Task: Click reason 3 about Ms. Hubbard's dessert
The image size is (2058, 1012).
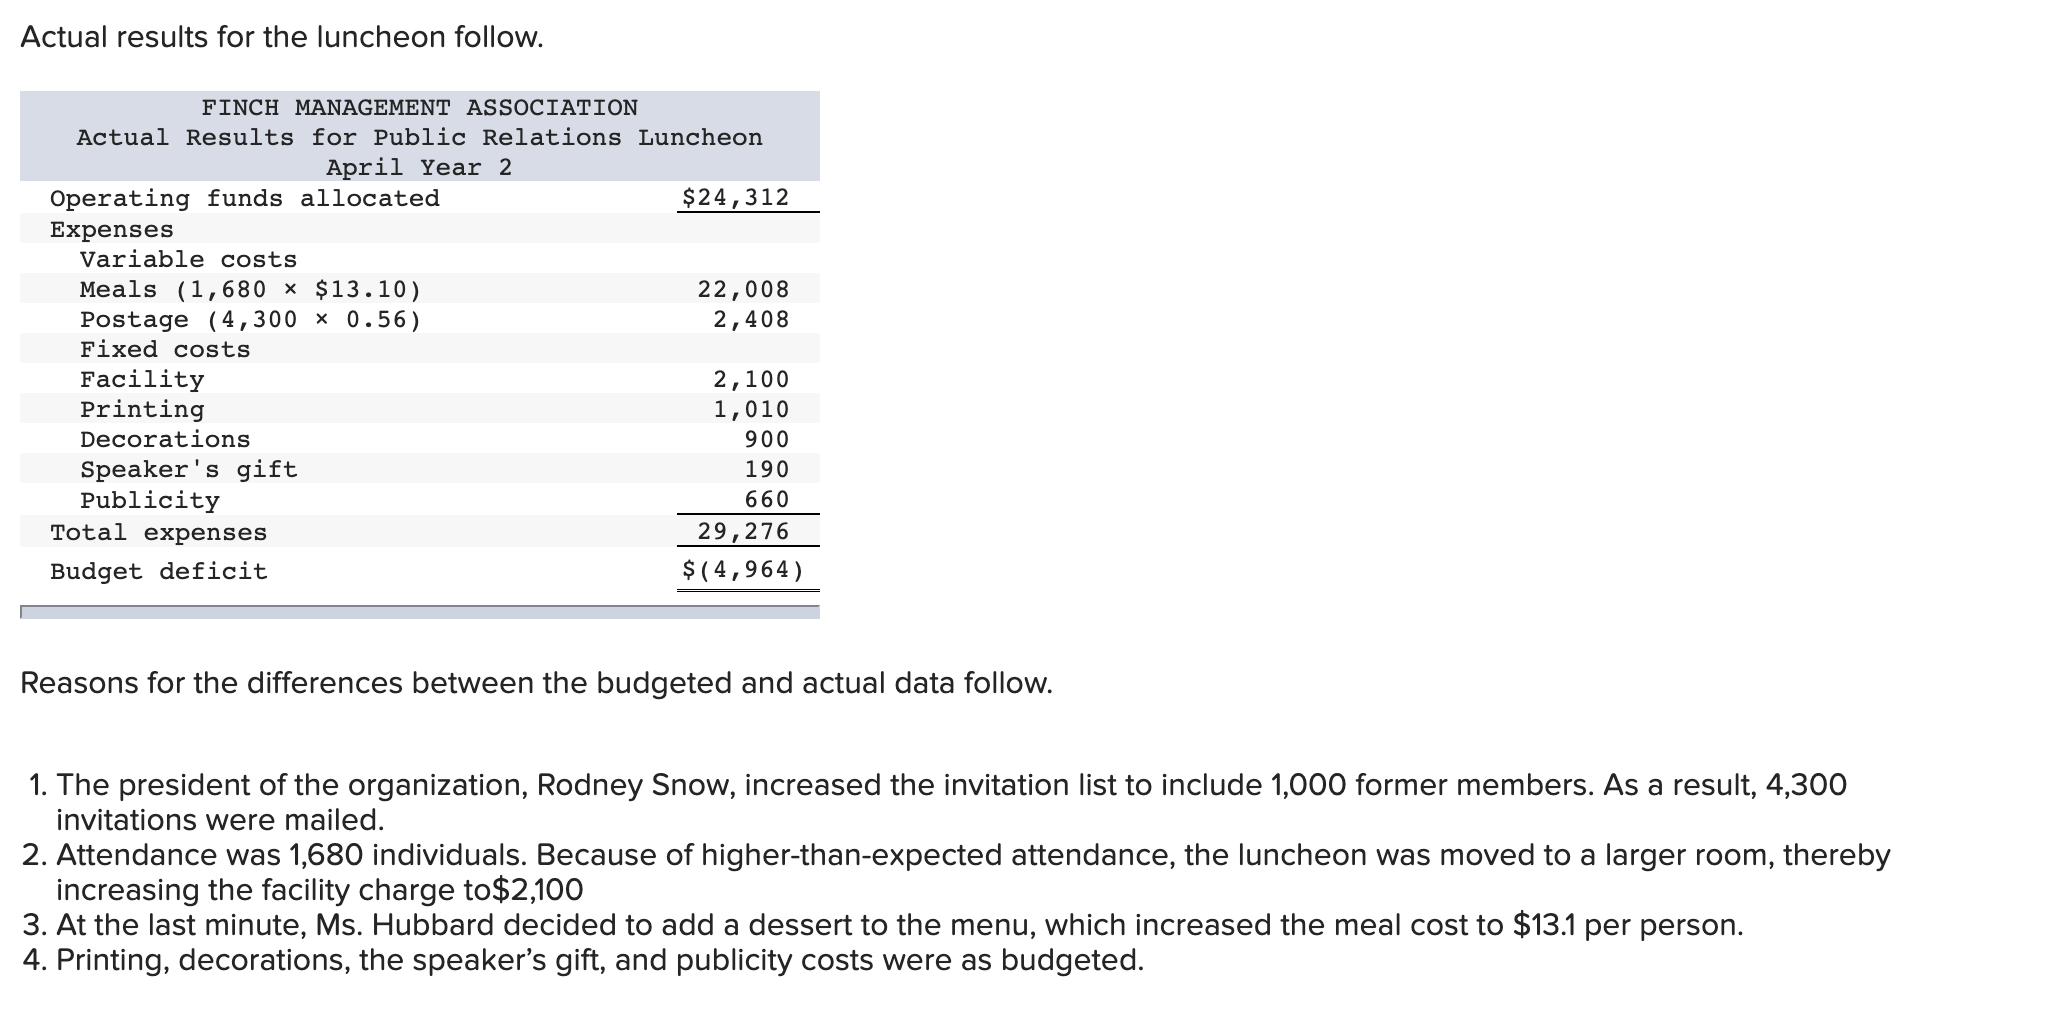Action: [883, 925]
